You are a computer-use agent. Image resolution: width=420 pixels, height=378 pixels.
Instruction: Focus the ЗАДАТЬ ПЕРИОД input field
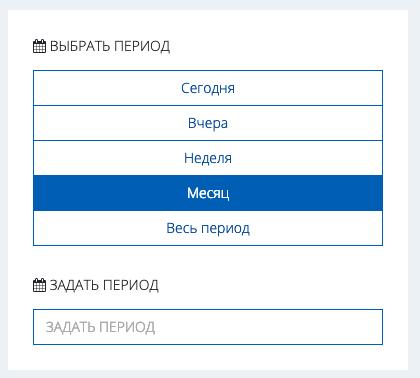click(x=208, y=327)
